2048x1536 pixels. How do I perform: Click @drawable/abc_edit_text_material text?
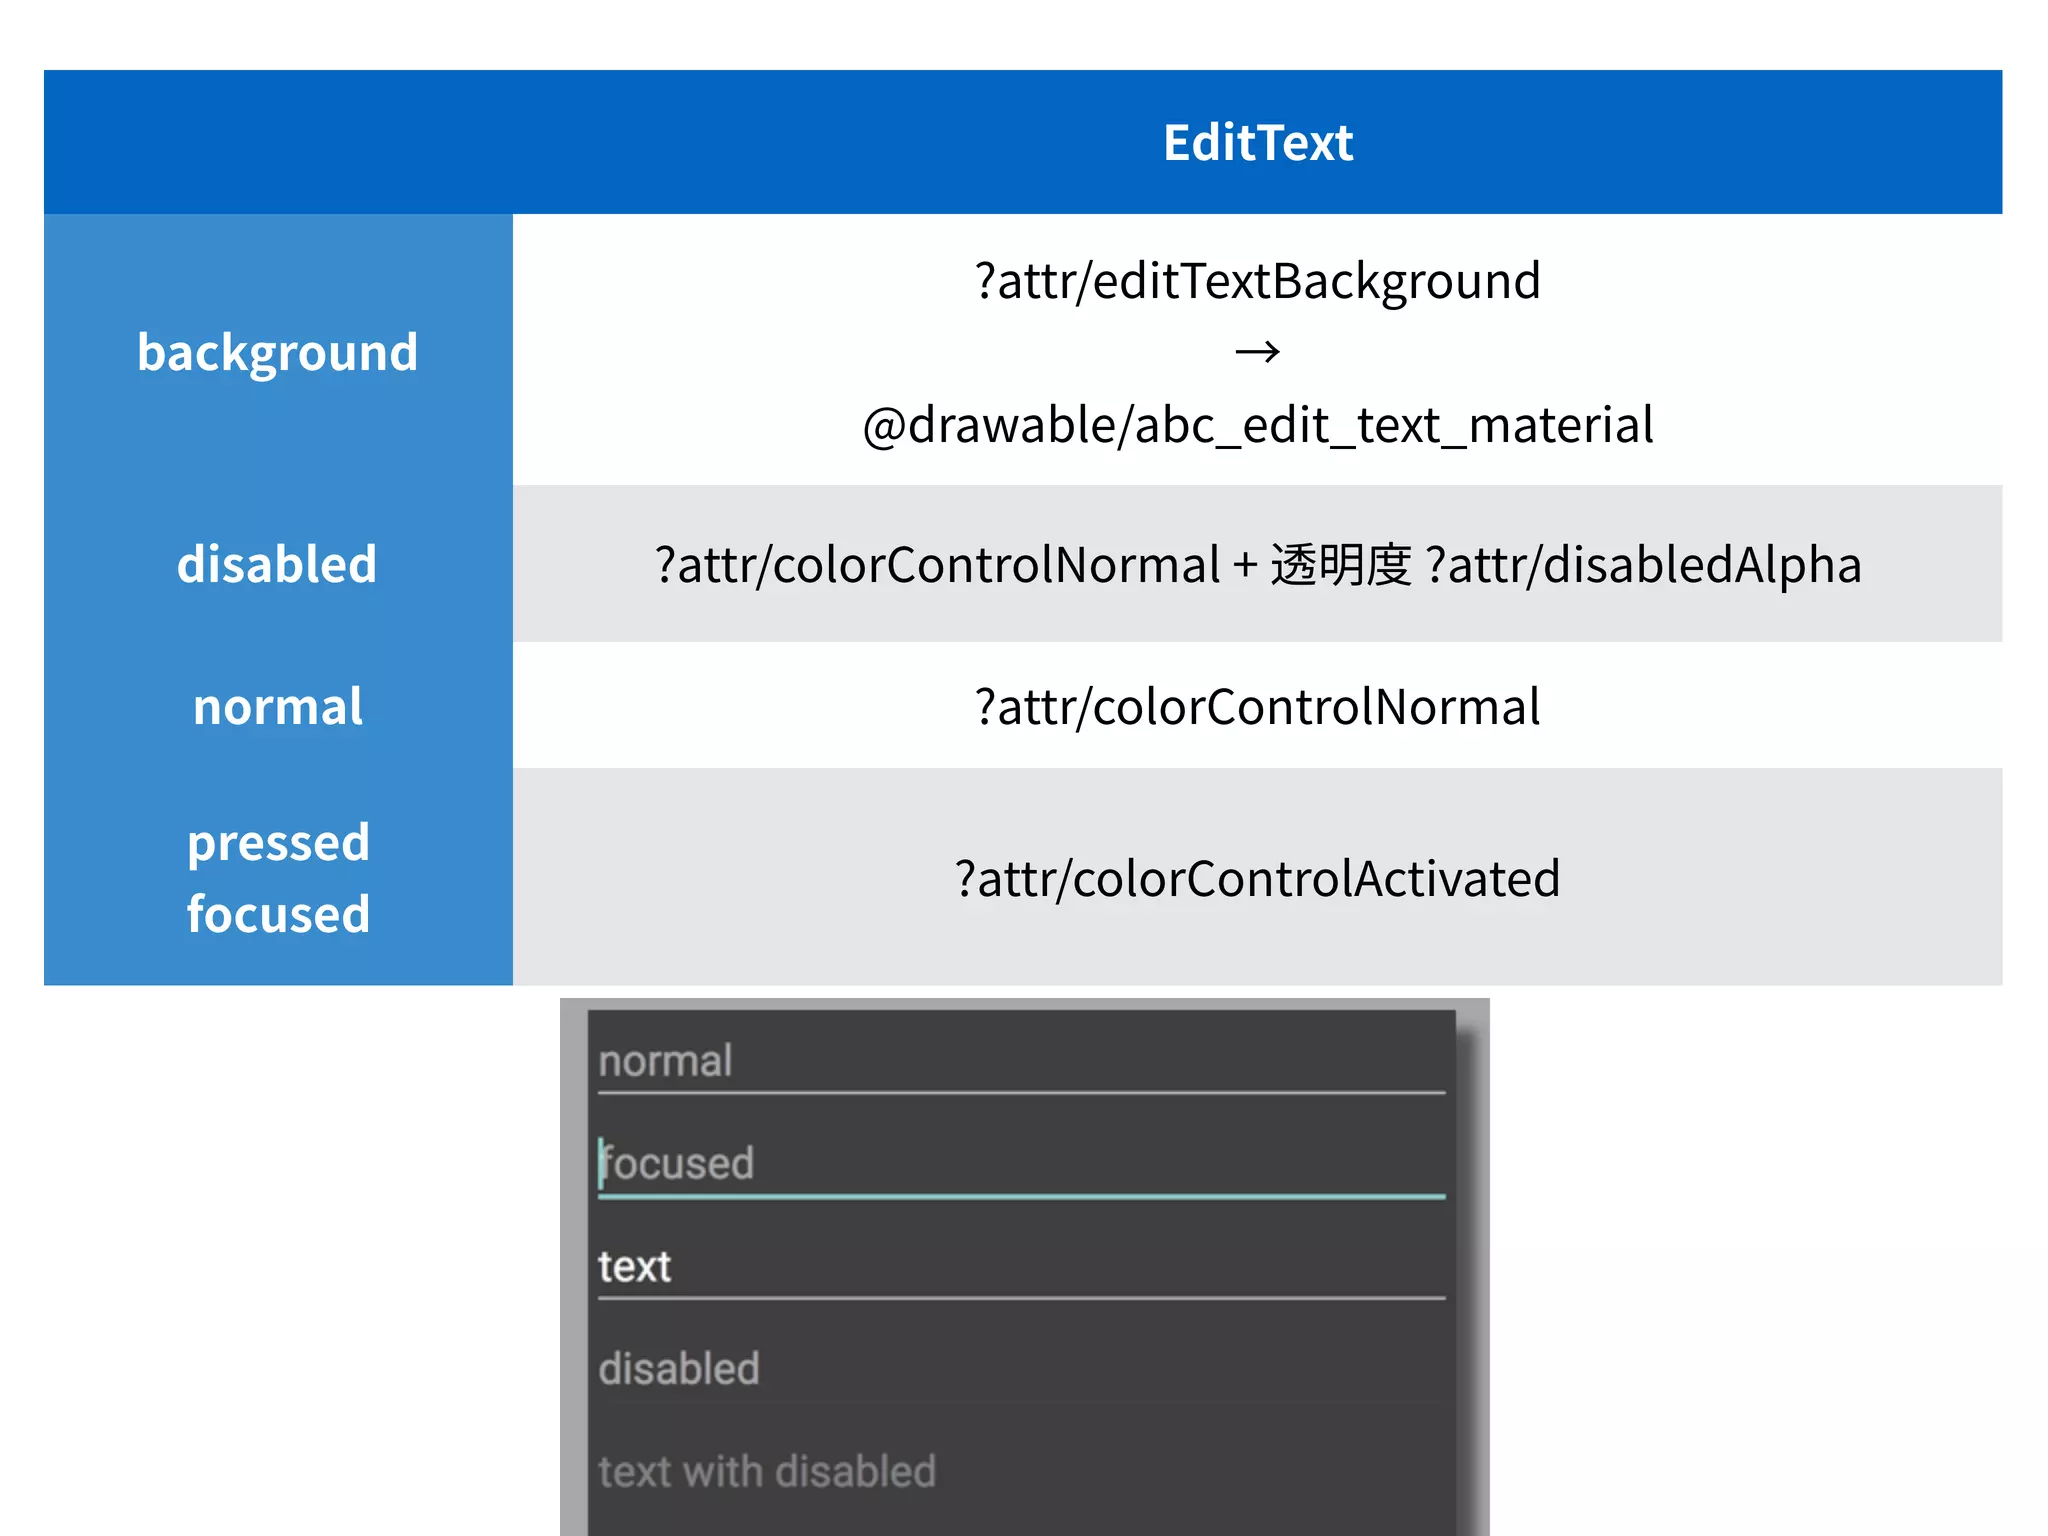coord(1257,425)
